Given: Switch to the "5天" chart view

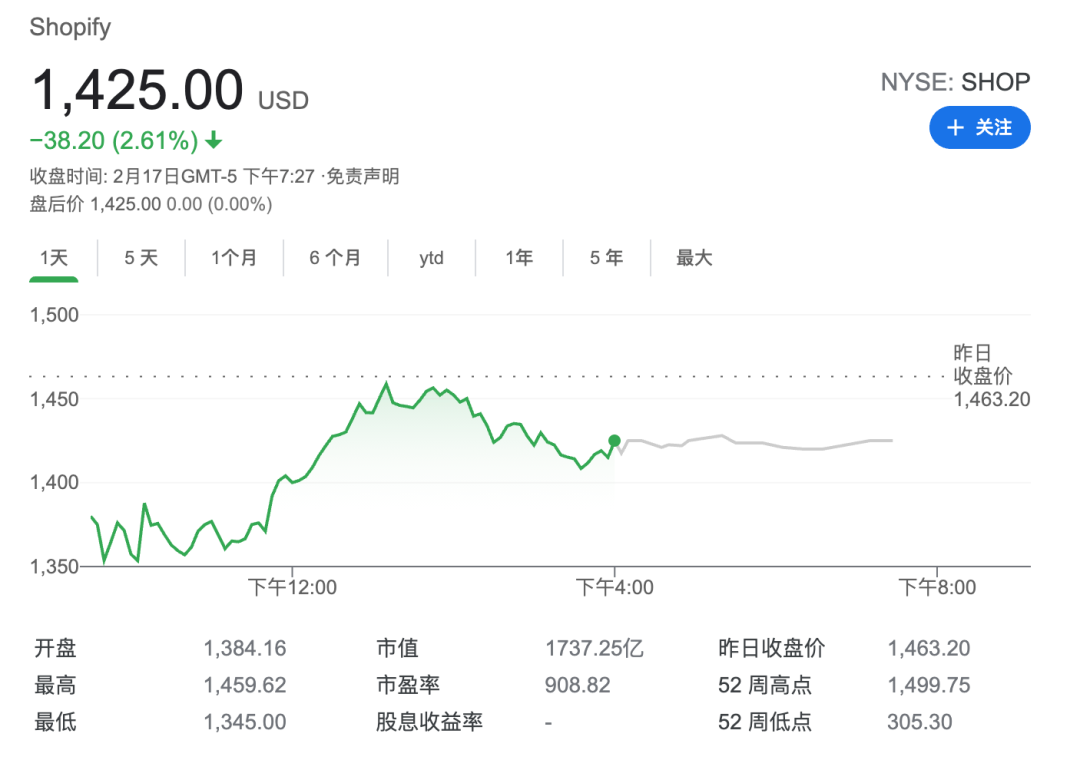Looking at the screenshot, I should coord(141,257).
